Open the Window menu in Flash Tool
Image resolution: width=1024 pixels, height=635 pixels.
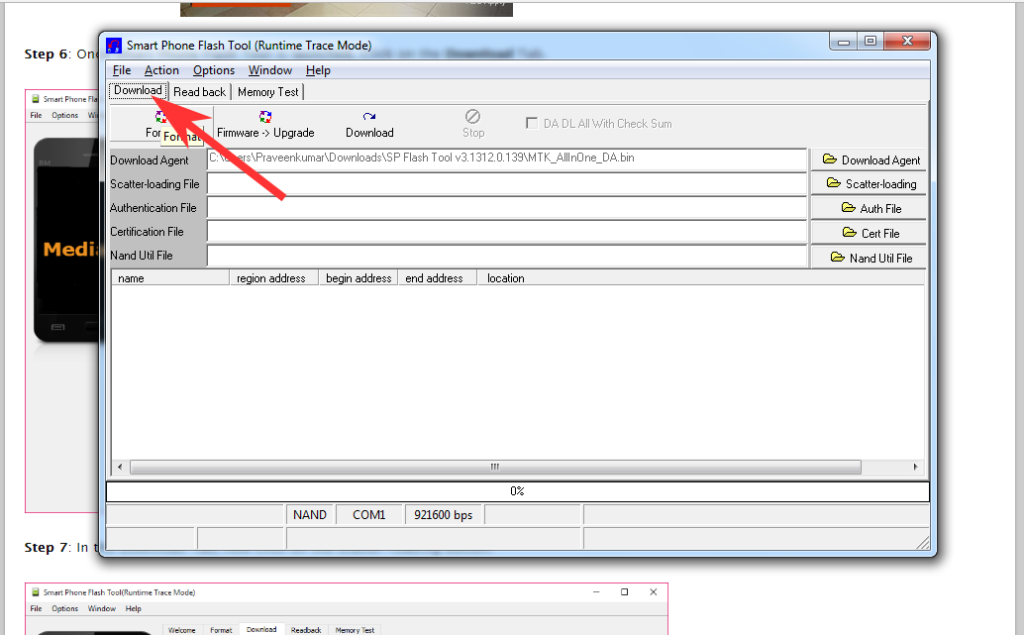[270, 71]
